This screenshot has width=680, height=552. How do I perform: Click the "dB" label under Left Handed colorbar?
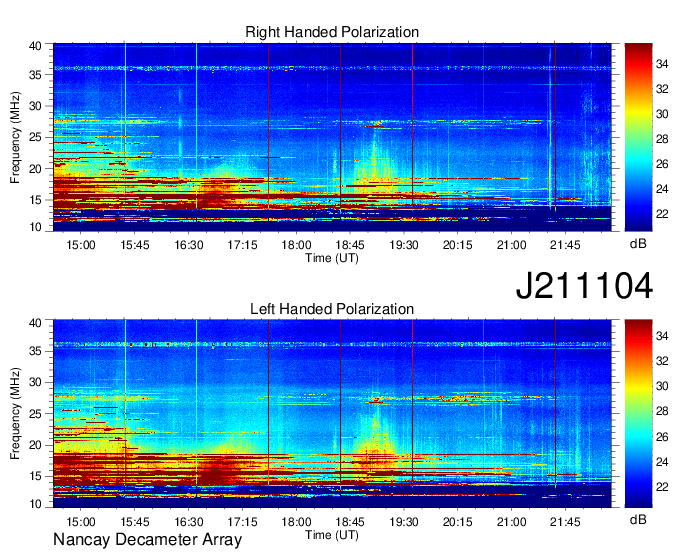click(638, 519)
